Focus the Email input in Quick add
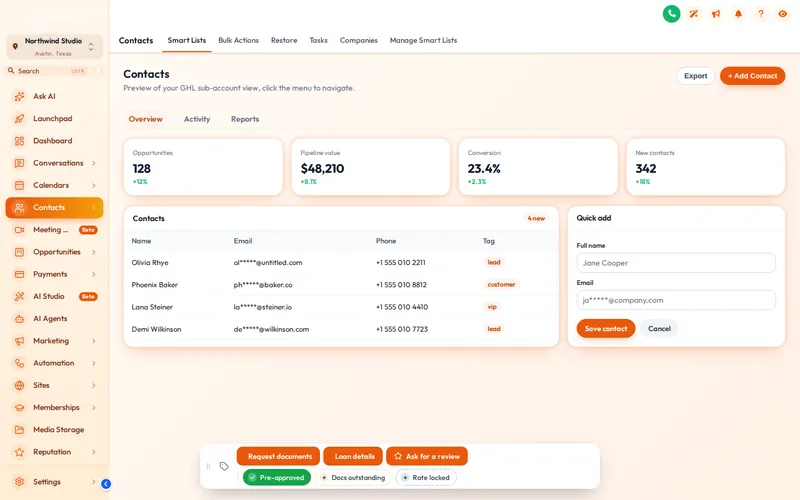This screenshot has width=800, height=500. coord(676,300)
